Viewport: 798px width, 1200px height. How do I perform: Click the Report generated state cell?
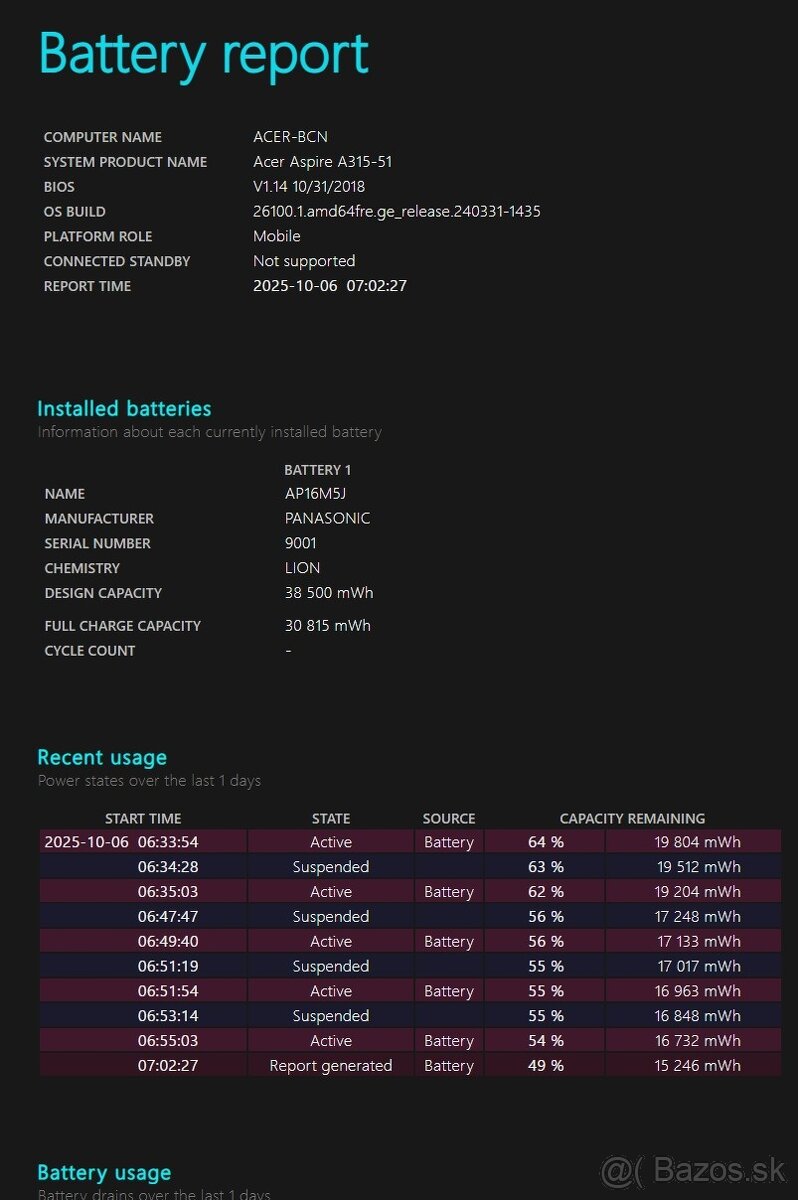pos(331,1066)
